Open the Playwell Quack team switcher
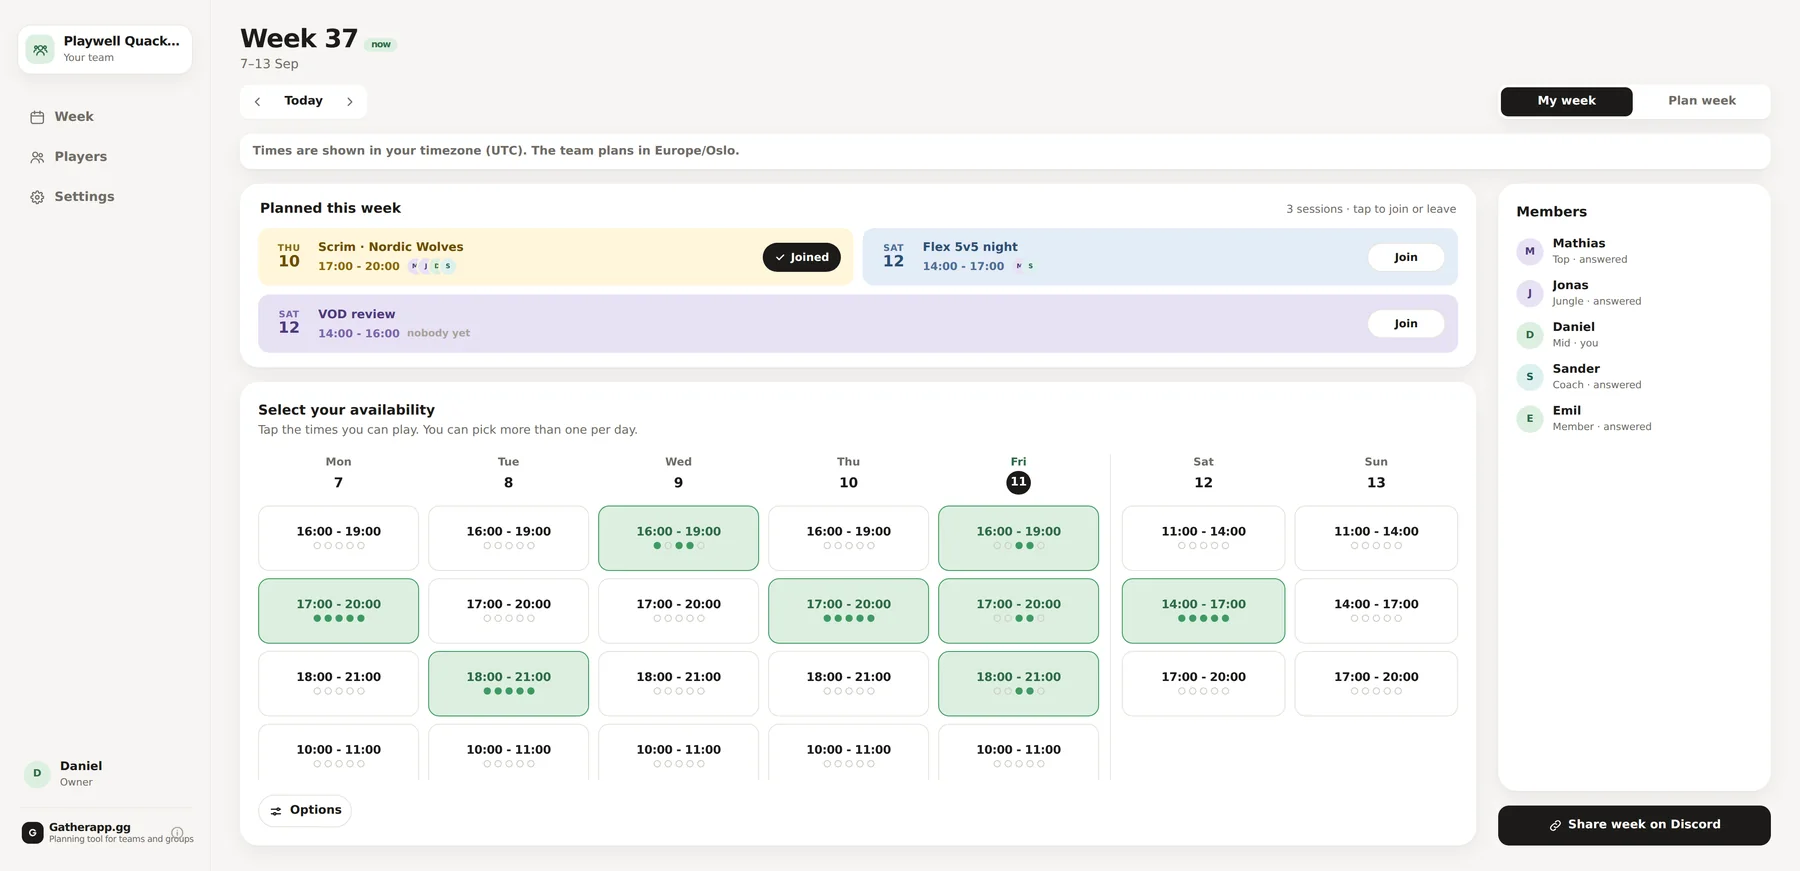This screenshot has width=1800, height=871. [x=105, y=49]
